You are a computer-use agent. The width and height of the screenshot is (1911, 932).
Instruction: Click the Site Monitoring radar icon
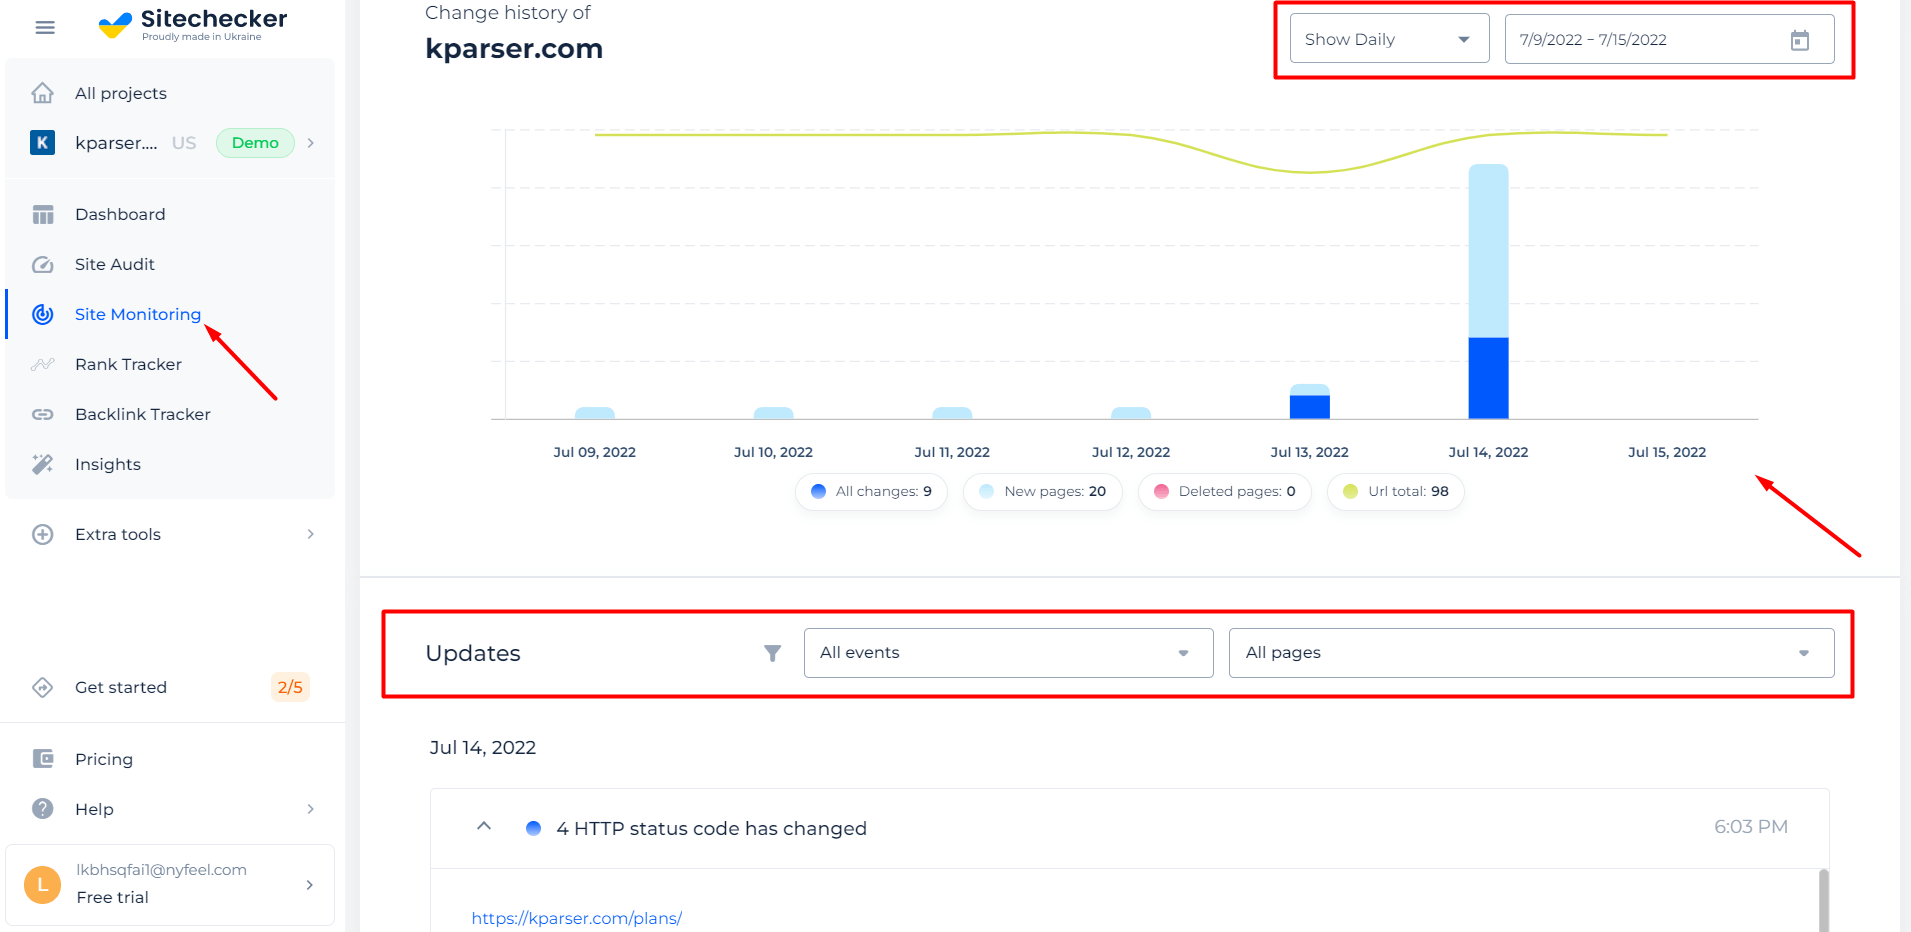pyautogui.click(x=43, y=314)
